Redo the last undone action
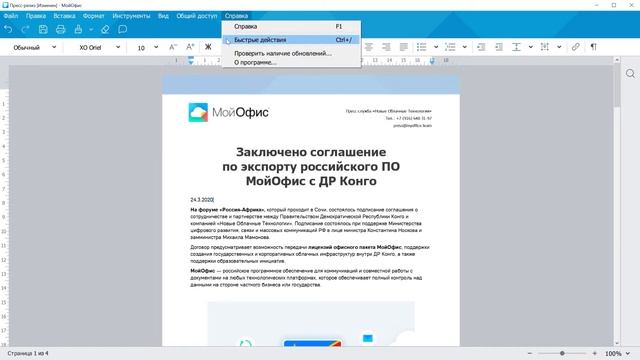Viewport: 640px width, 360px height. tap(25, 29)
